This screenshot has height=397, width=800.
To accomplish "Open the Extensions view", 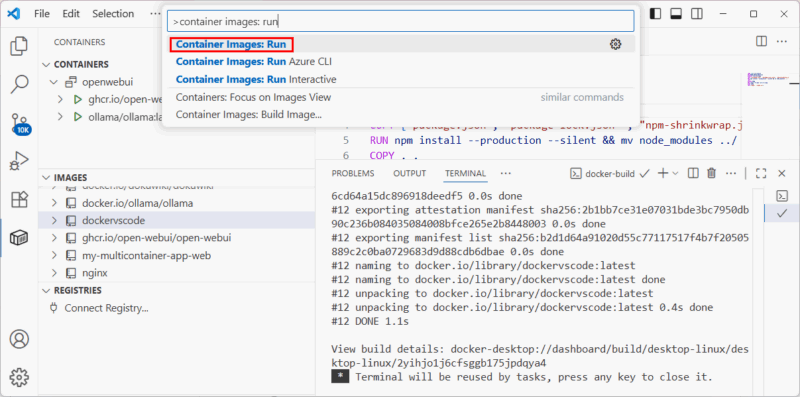I will coord(19,200).
